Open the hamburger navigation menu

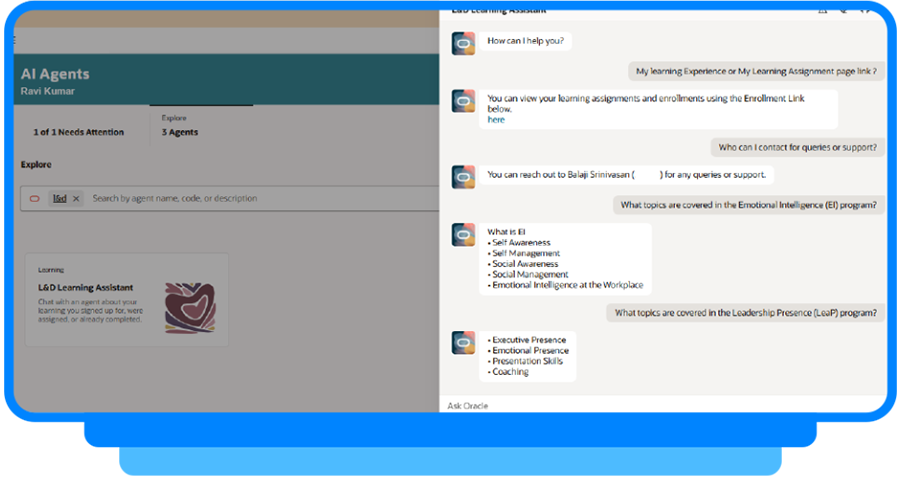(x=15, y=41)
